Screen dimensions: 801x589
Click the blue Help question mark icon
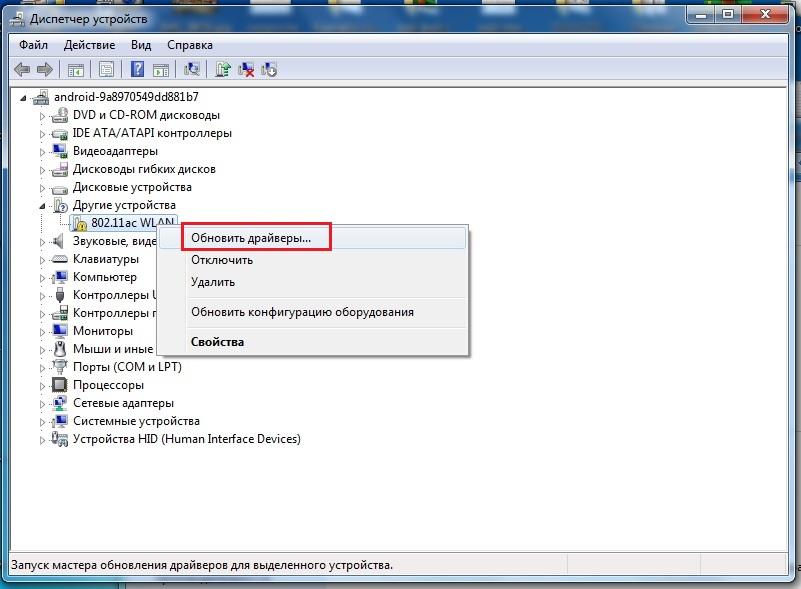pyautogui.click(x=137, y=69)
